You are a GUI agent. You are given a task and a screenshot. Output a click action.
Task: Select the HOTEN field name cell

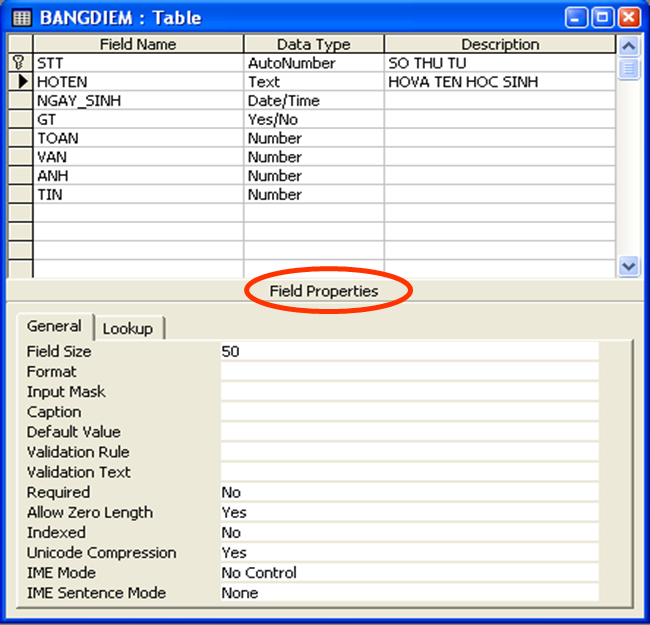coord(138,82)
